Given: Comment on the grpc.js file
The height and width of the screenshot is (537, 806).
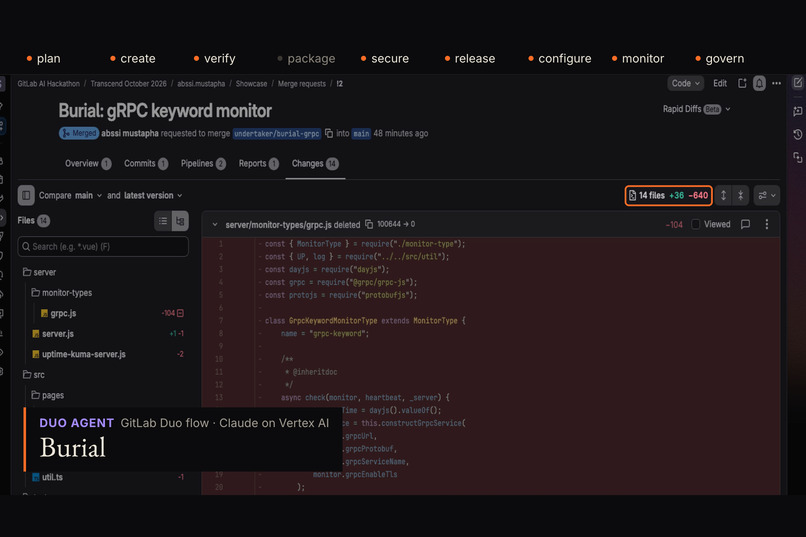Looking at the screenshot, I should 745,224.
